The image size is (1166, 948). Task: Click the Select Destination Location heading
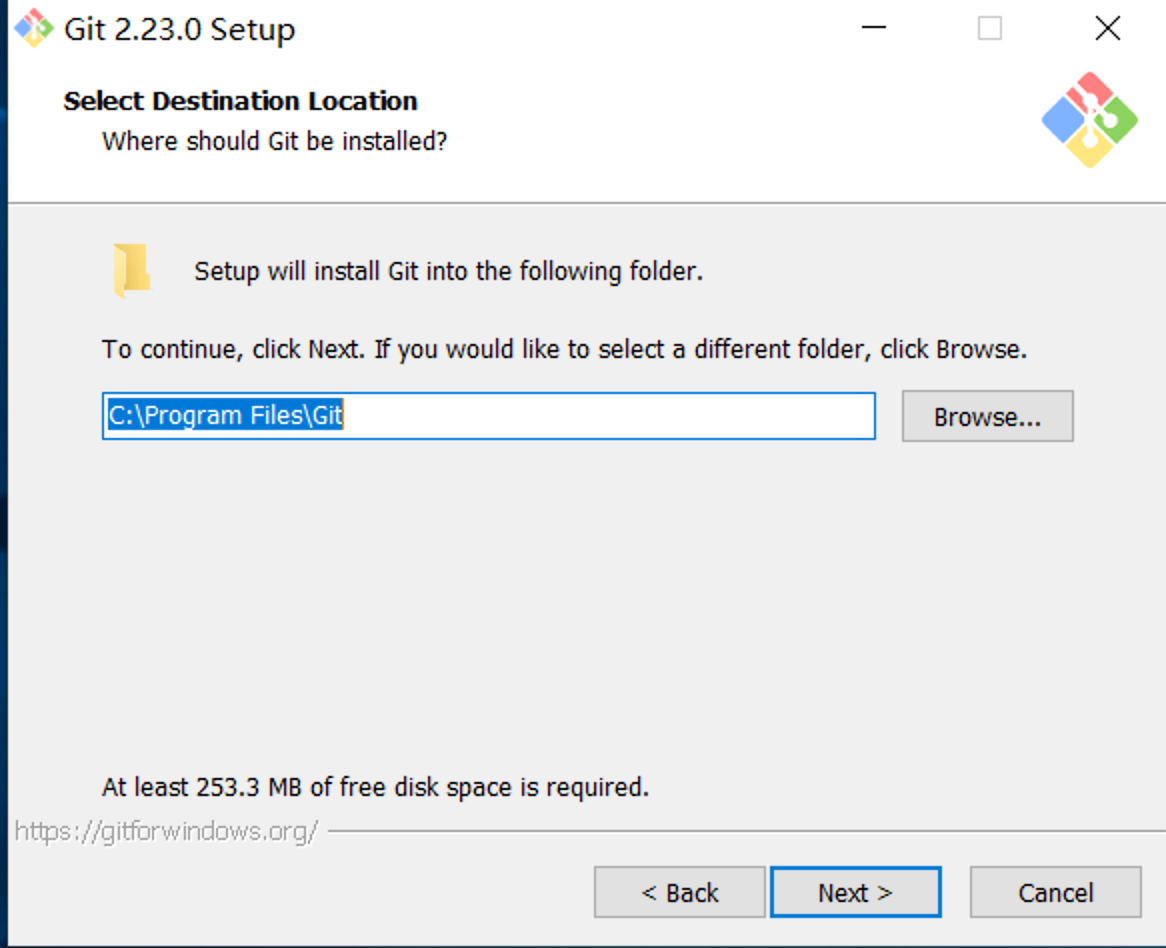point(240,101)
